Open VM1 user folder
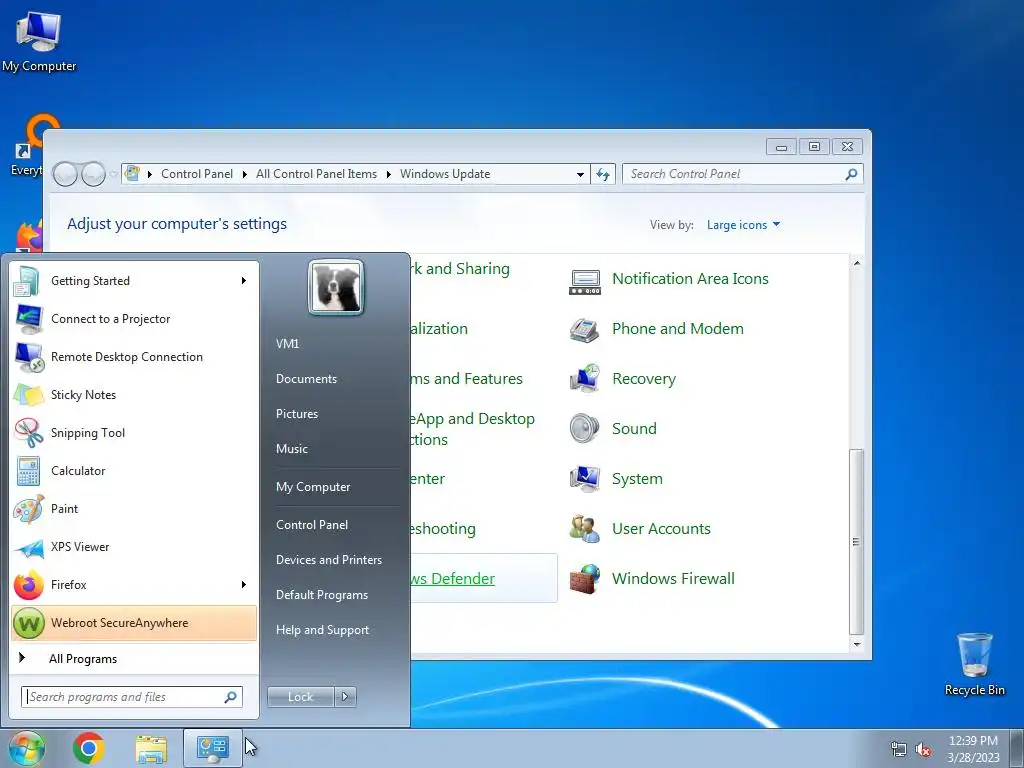The height and width of the screenshot is (768, 1024). [287, 344]
